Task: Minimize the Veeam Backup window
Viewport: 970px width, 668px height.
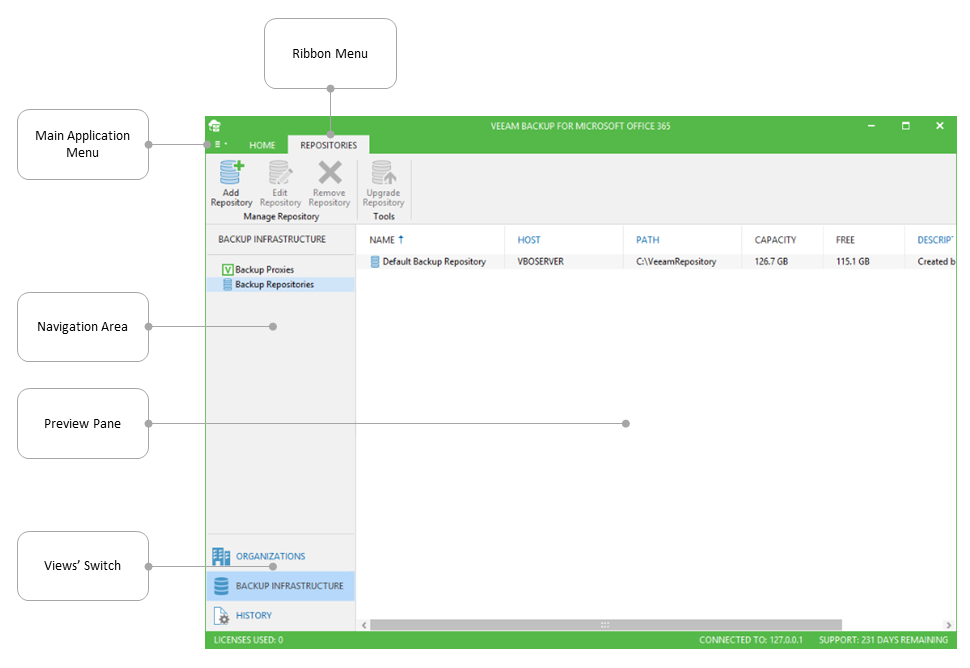Action: (x=872, y=126)
